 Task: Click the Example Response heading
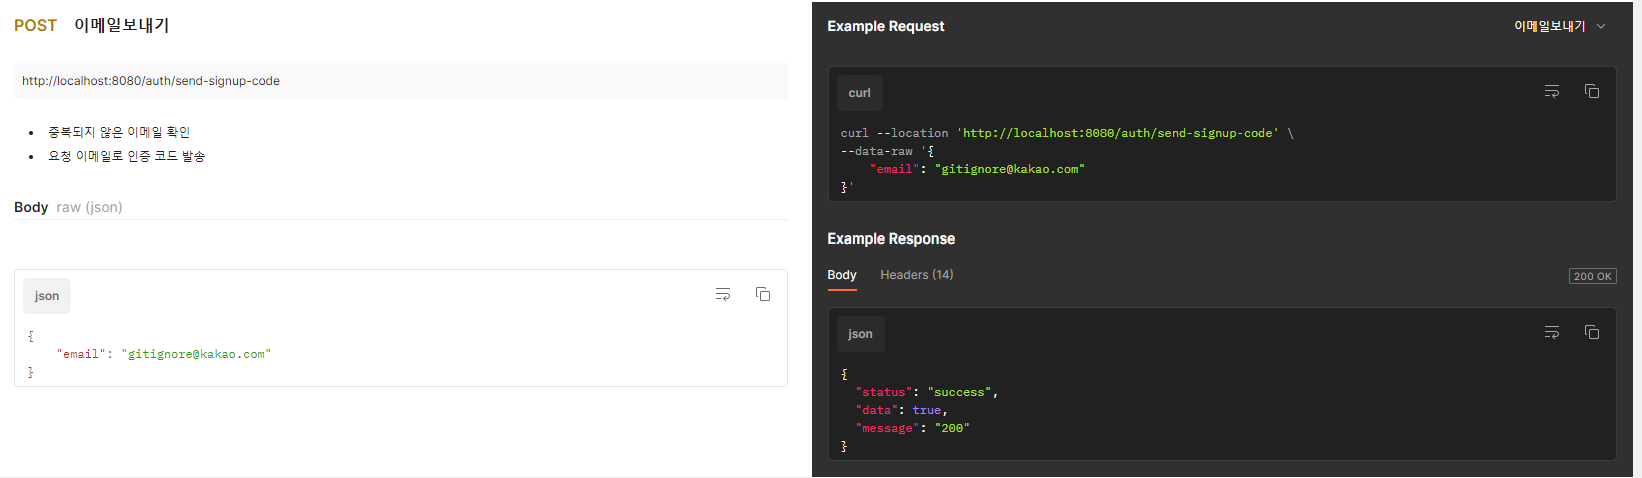(891, 239)
